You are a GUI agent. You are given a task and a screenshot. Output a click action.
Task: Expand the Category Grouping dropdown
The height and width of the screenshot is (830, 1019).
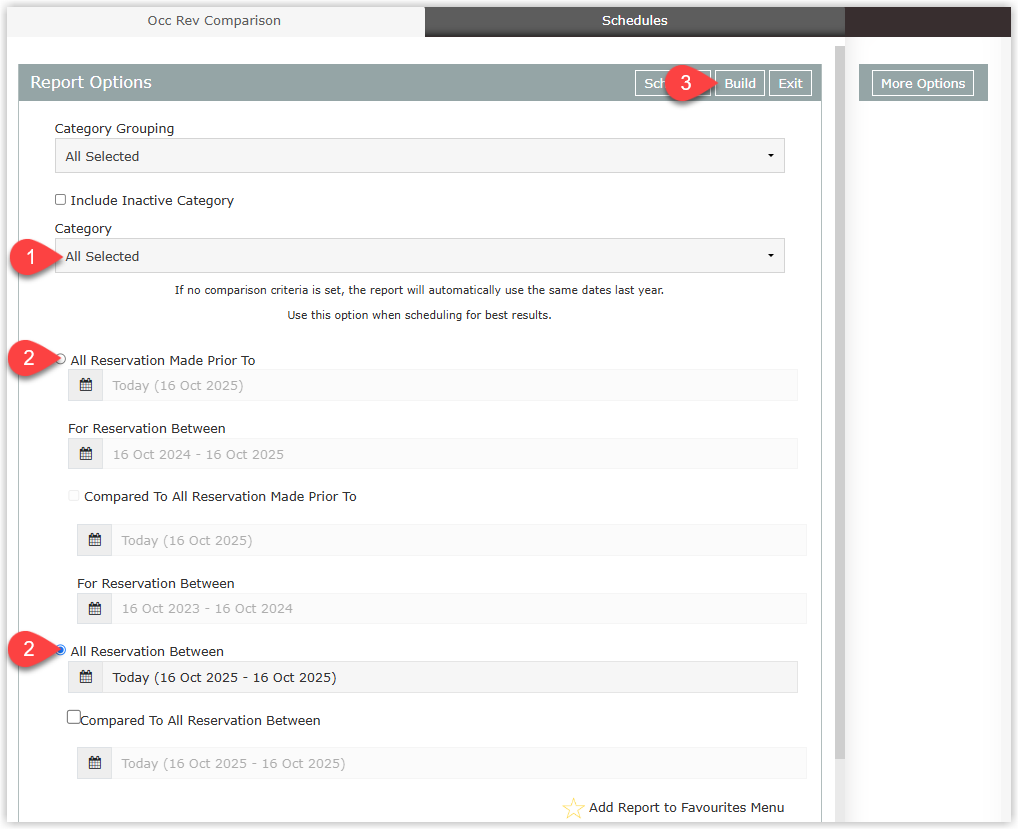(420, 156)
